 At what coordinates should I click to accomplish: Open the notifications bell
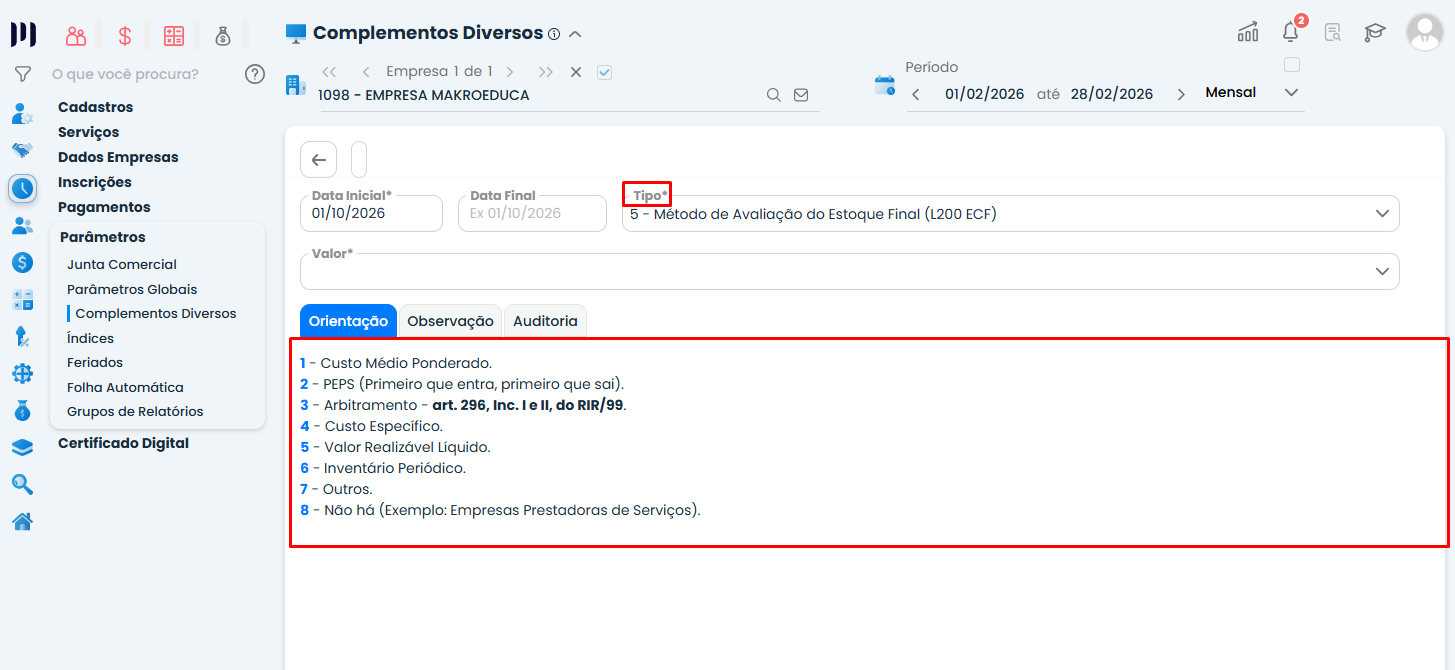coord(1291,32)
